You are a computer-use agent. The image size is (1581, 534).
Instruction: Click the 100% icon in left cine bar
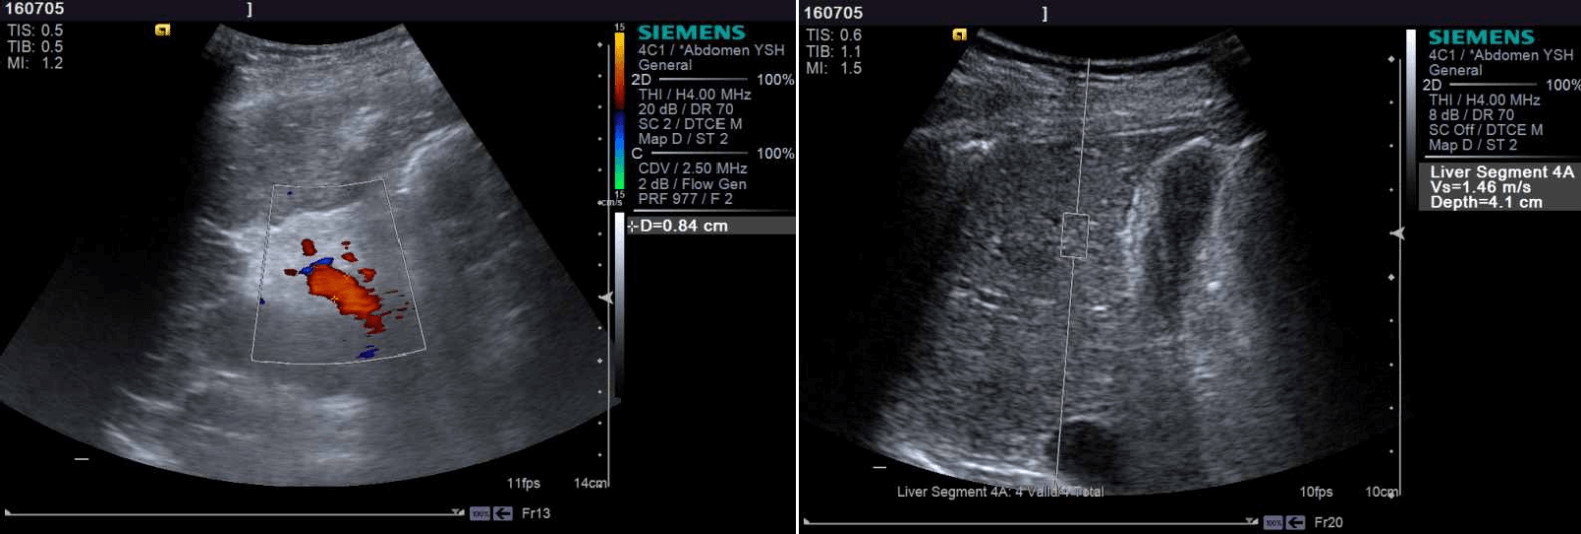[x=480, y=513]
